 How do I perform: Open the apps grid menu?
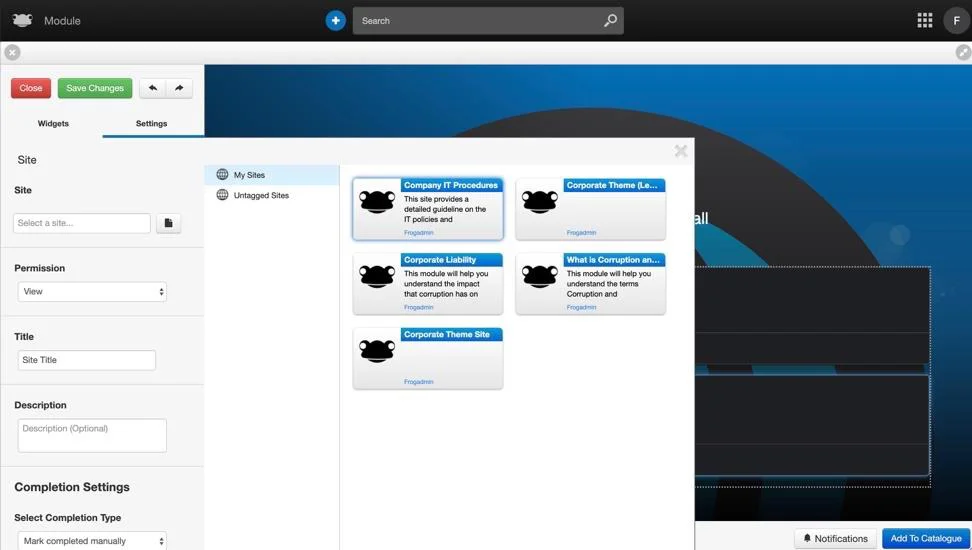924,20
